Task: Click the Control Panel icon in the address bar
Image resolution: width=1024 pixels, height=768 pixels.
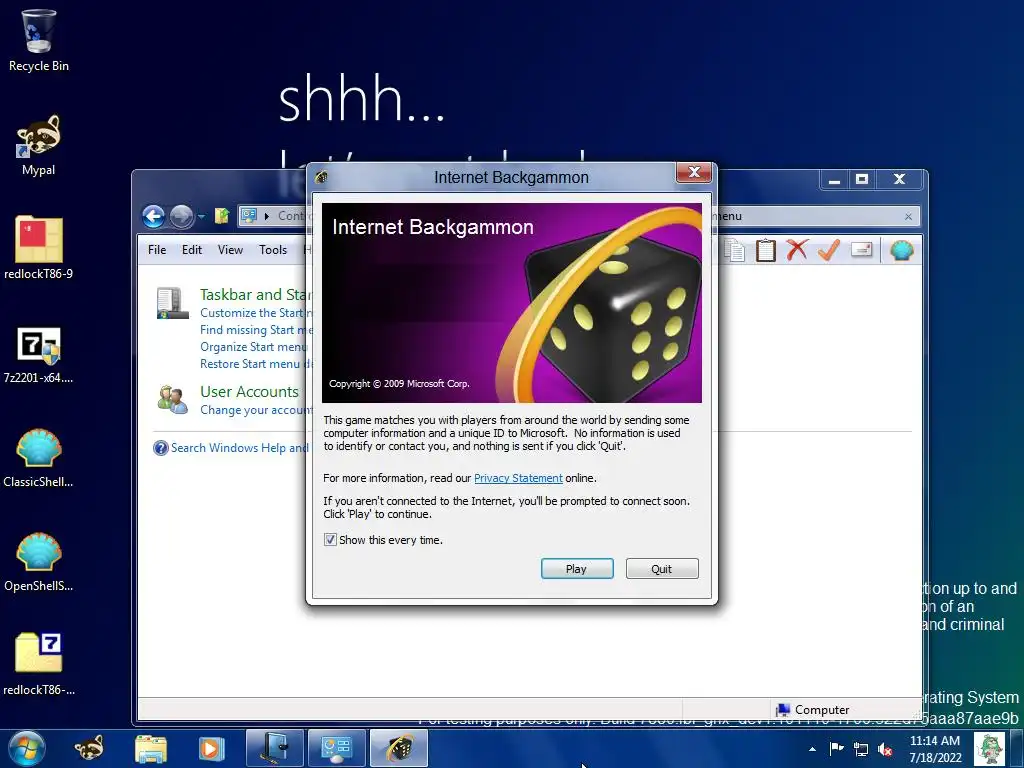Action: click(x=249, y=216)
